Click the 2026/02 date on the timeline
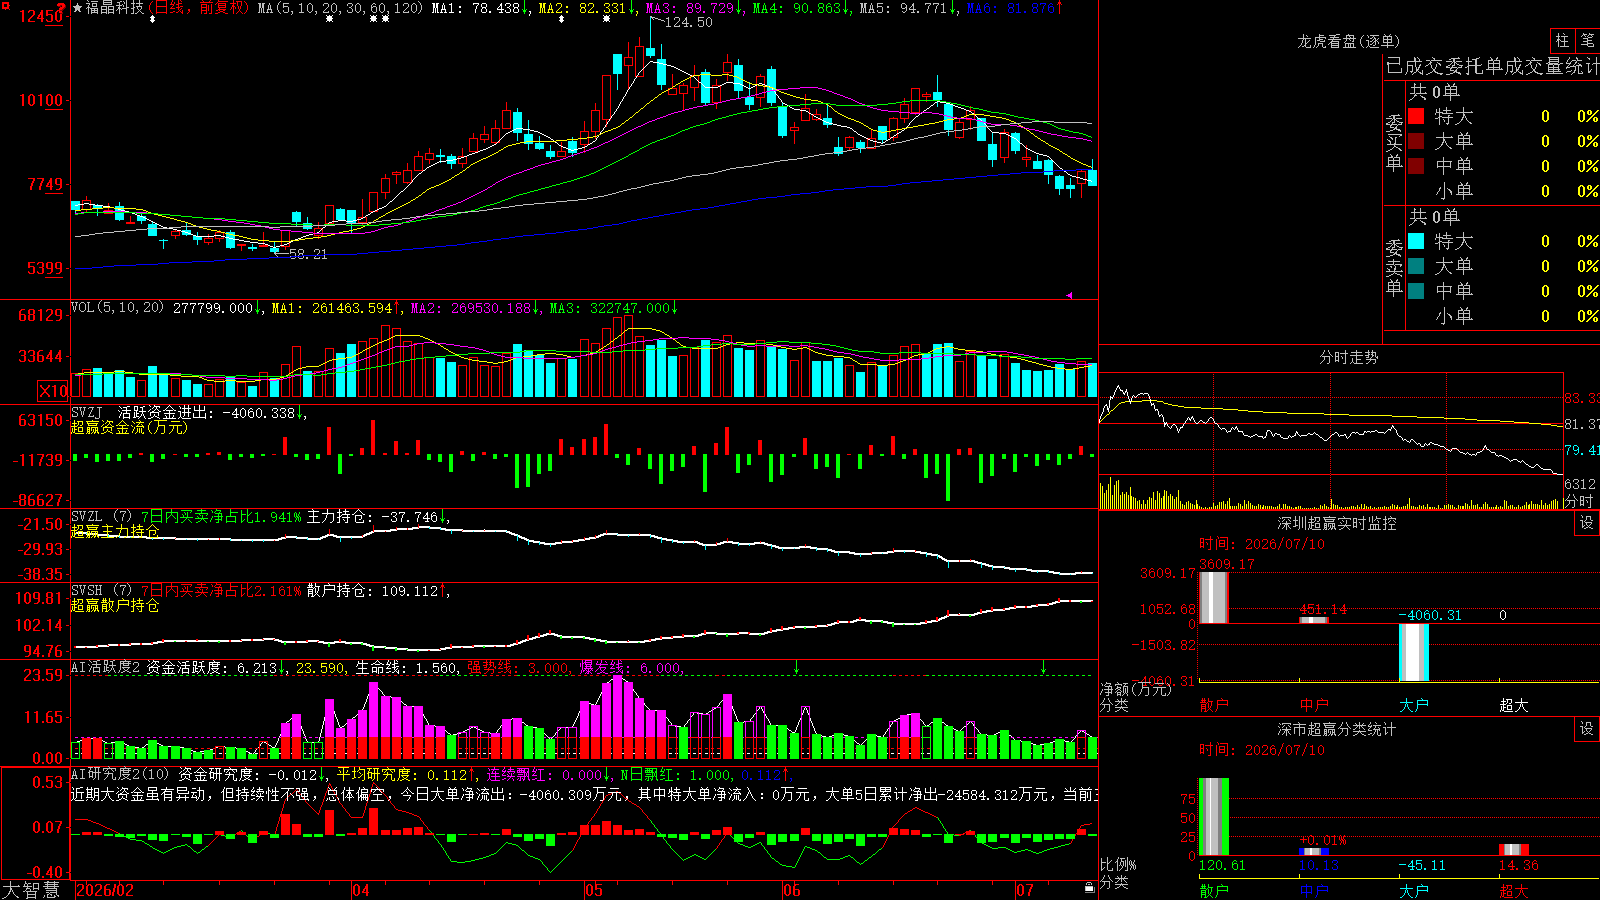This screenshot has height=900, width=1600. 105,890
